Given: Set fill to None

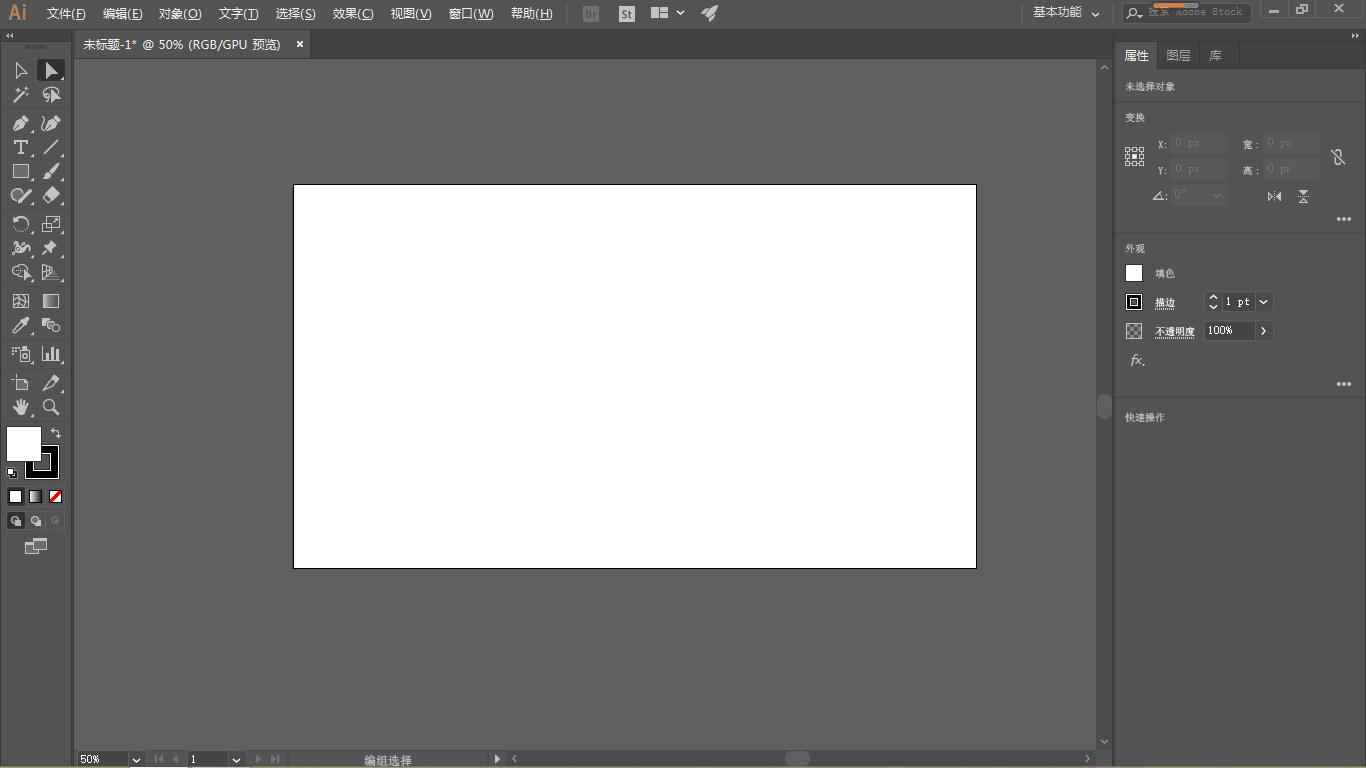Looking at the screenshot, I should point(56,496).
